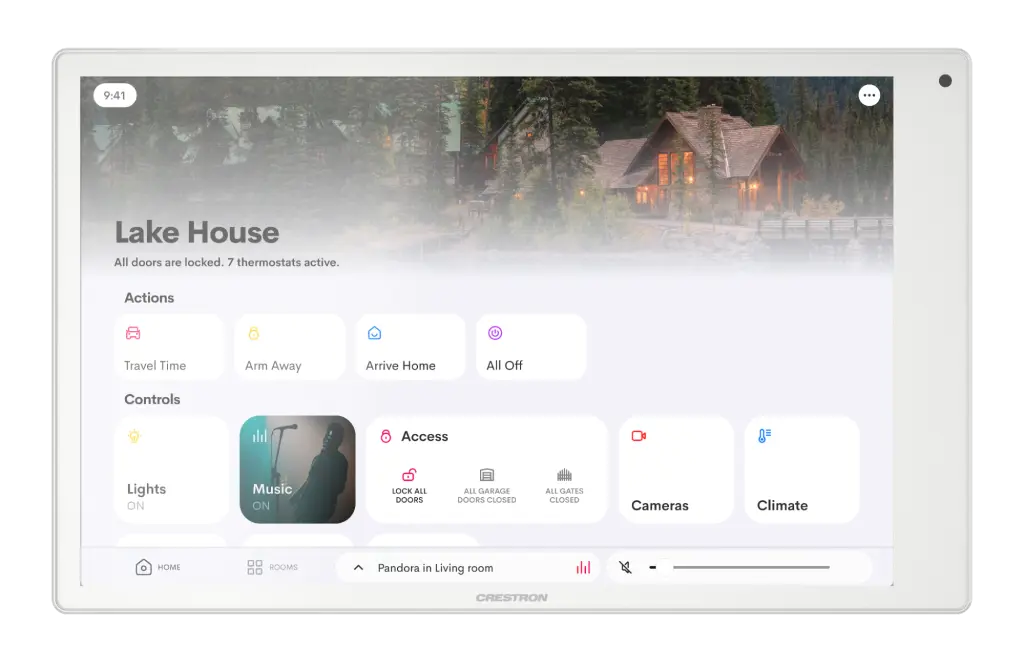Tap the Arrive Home house icon
Screen dimensions: 1024x663
point(374,333)
